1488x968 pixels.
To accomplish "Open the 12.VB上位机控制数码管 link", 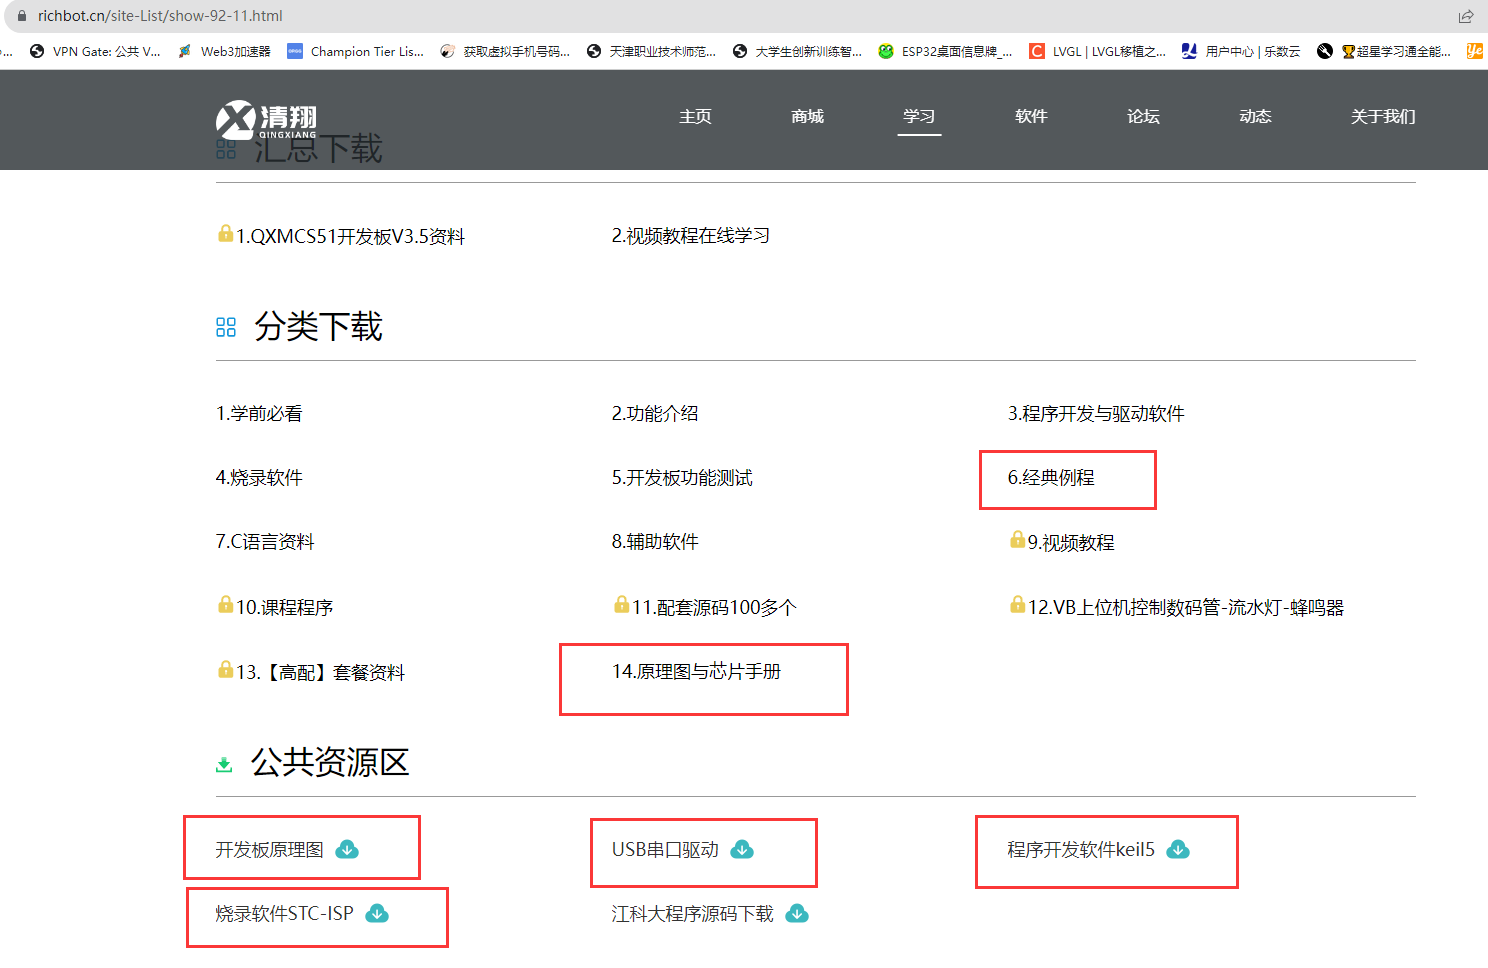I will [x=1186, y=608].
